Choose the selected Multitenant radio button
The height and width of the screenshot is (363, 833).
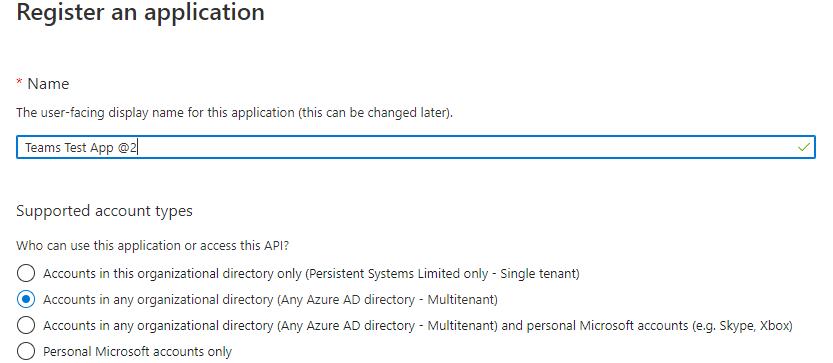[26, 300]
